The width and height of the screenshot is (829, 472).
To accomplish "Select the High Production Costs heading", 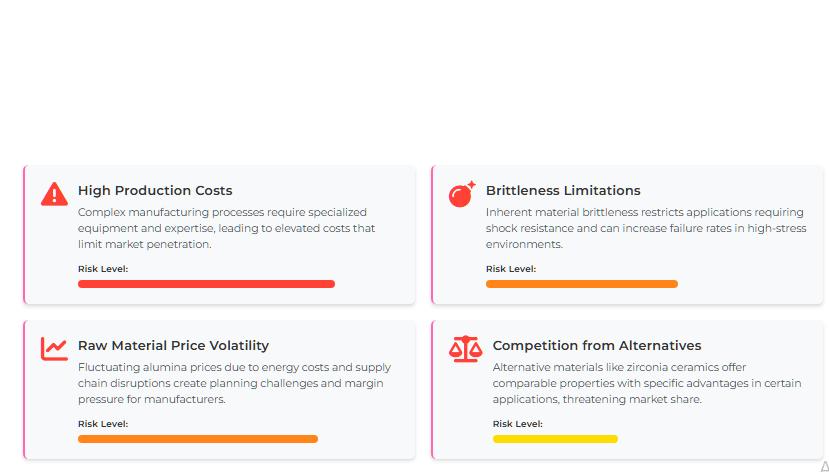I will tap(155, 191).
